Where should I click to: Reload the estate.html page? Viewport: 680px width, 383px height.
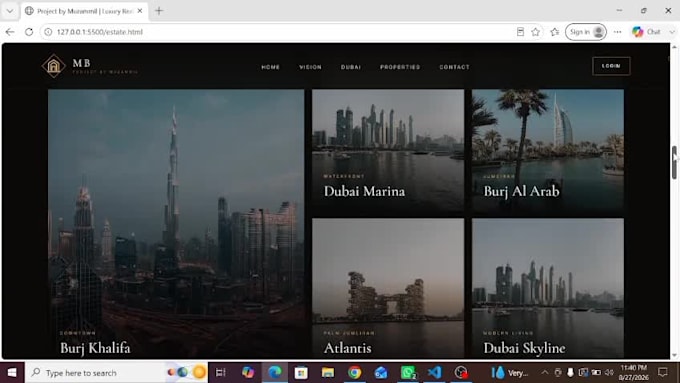(29, 32)
